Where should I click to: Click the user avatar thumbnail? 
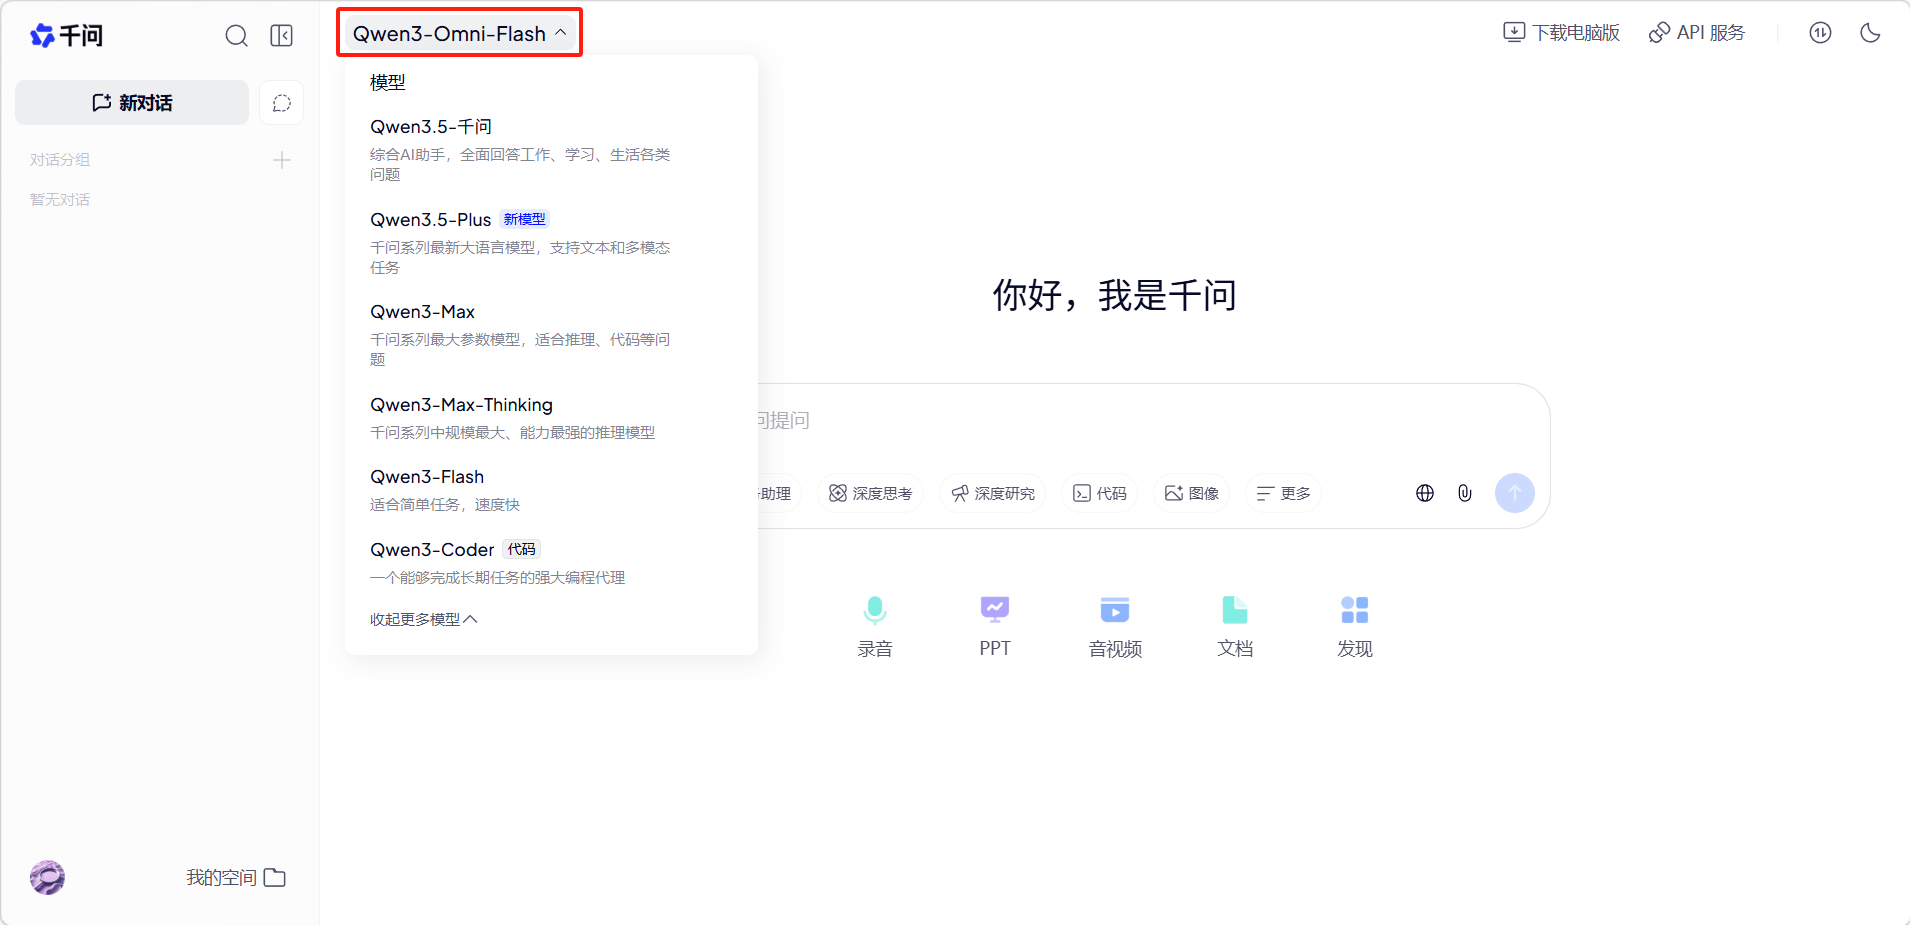(x=47, y=877)
